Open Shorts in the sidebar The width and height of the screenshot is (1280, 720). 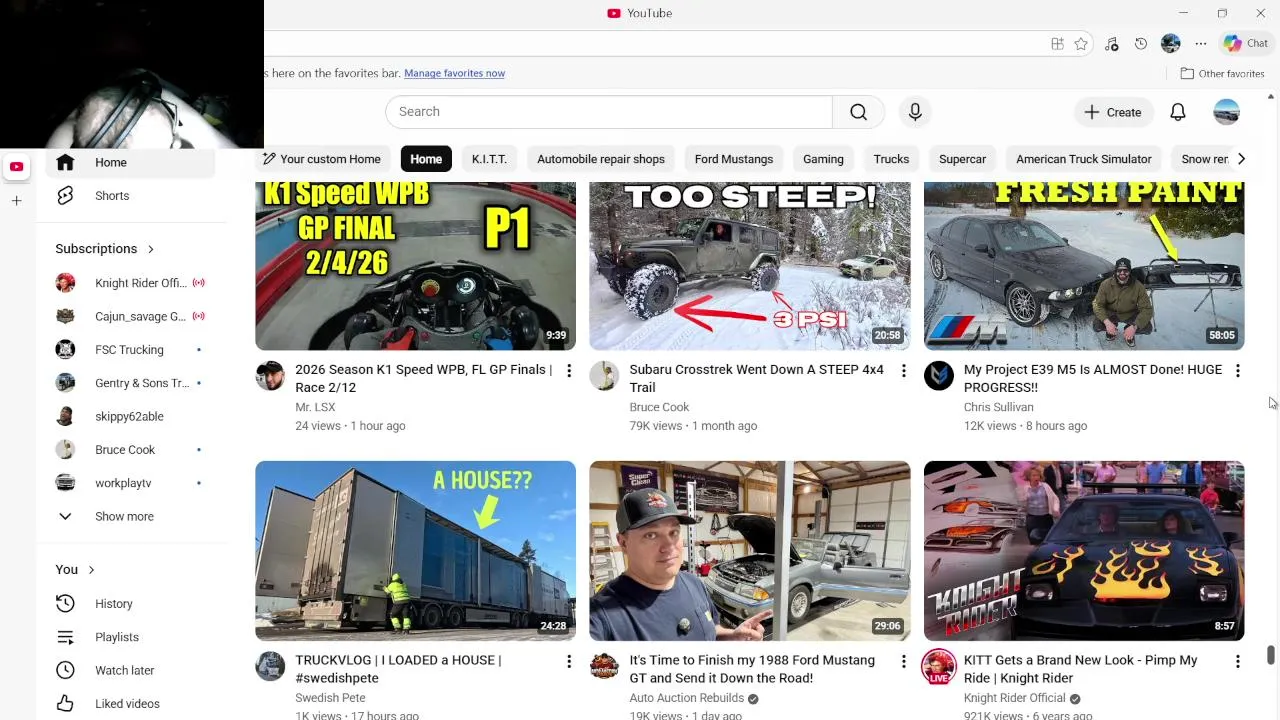[x=130, y=196]
